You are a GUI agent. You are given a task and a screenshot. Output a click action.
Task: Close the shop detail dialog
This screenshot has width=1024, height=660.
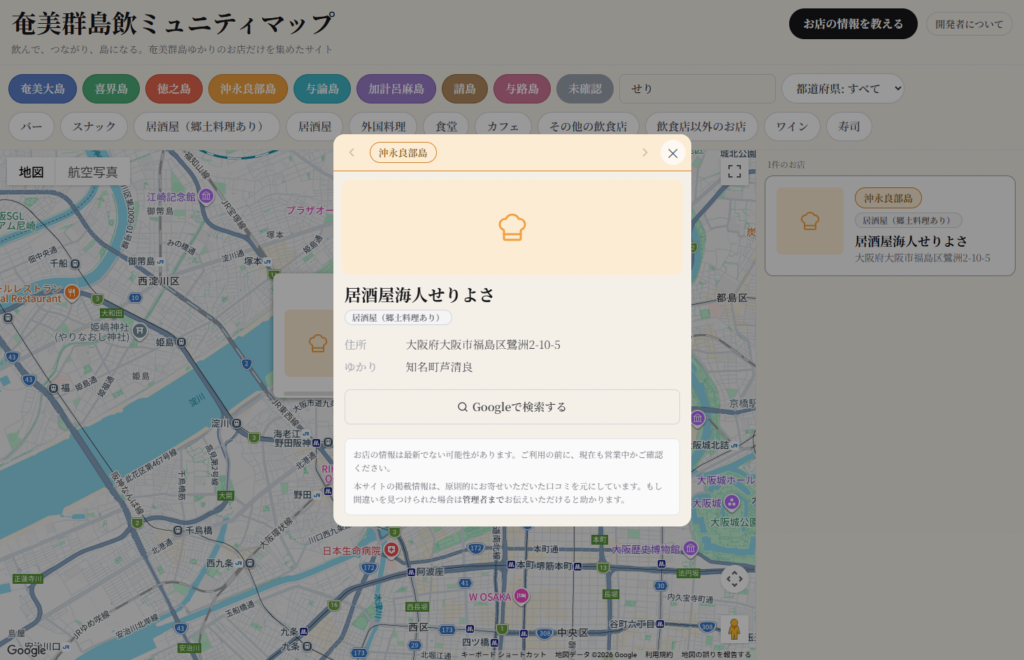tap(673, 153)
